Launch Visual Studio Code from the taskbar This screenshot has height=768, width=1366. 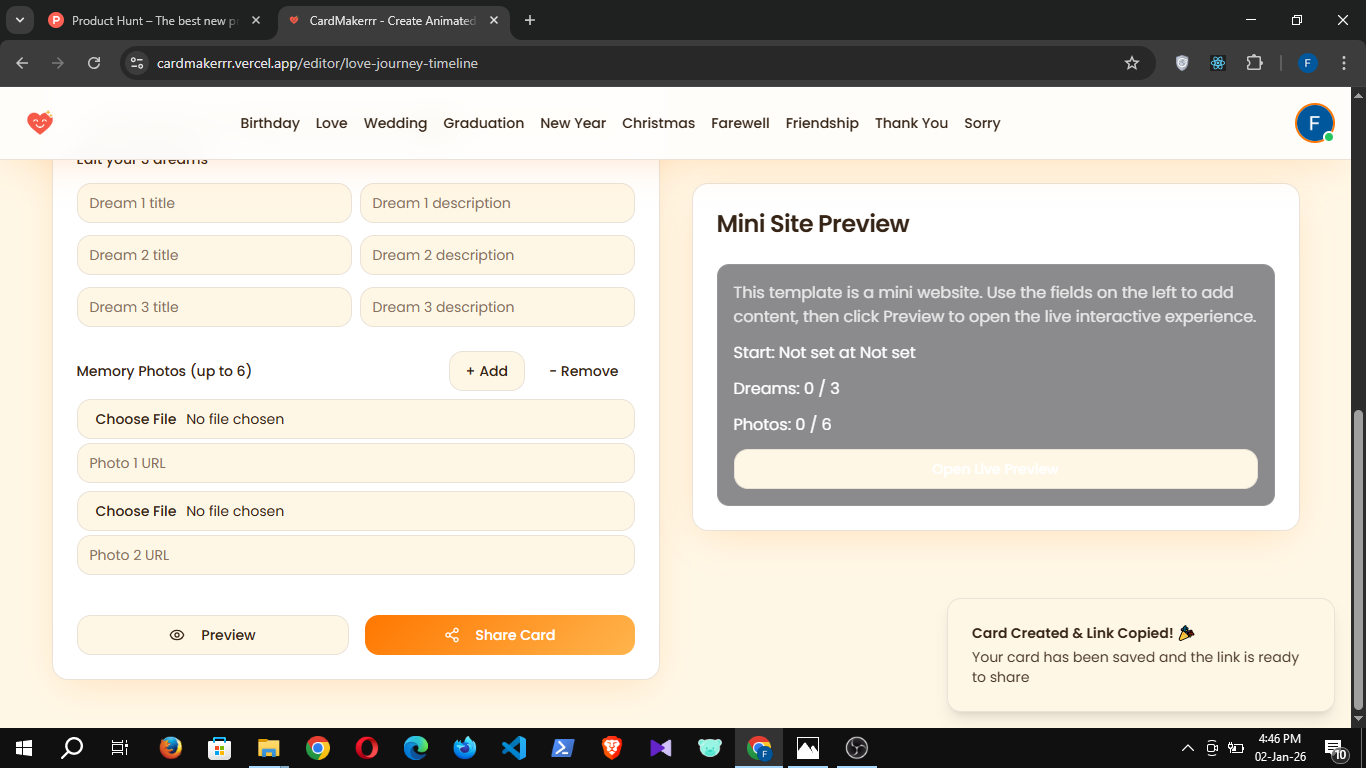point(513,747)
